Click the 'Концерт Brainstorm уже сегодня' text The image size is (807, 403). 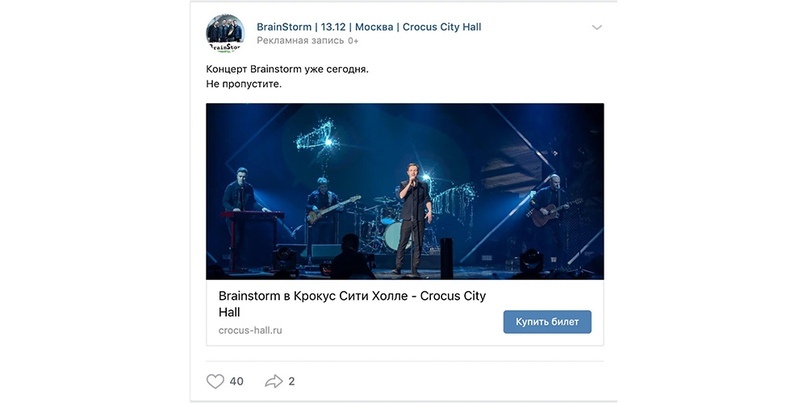click(x=287, y=69)
